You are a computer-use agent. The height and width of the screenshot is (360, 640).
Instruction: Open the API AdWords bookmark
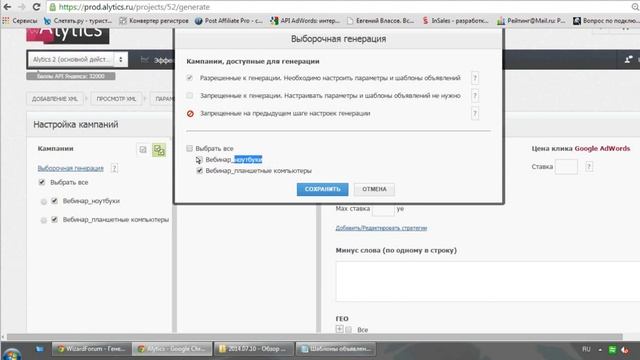coord(305,20)
